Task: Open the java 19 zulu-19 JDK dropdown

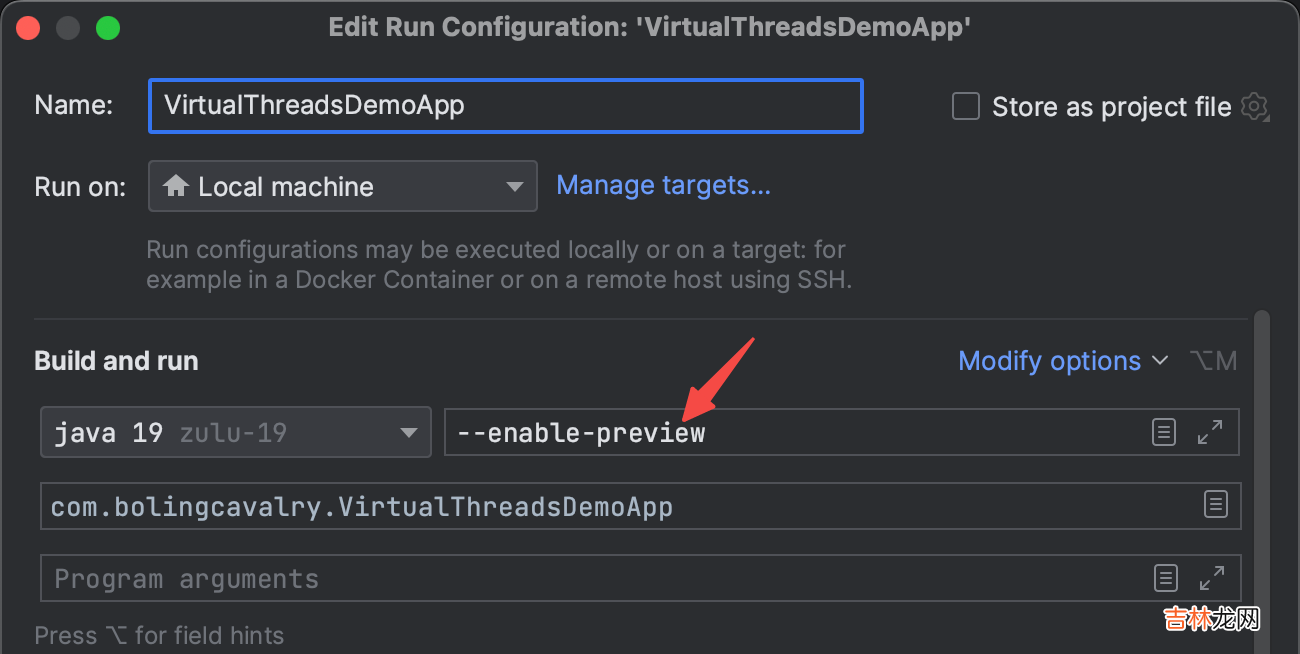Action: (x=236, y=432)
